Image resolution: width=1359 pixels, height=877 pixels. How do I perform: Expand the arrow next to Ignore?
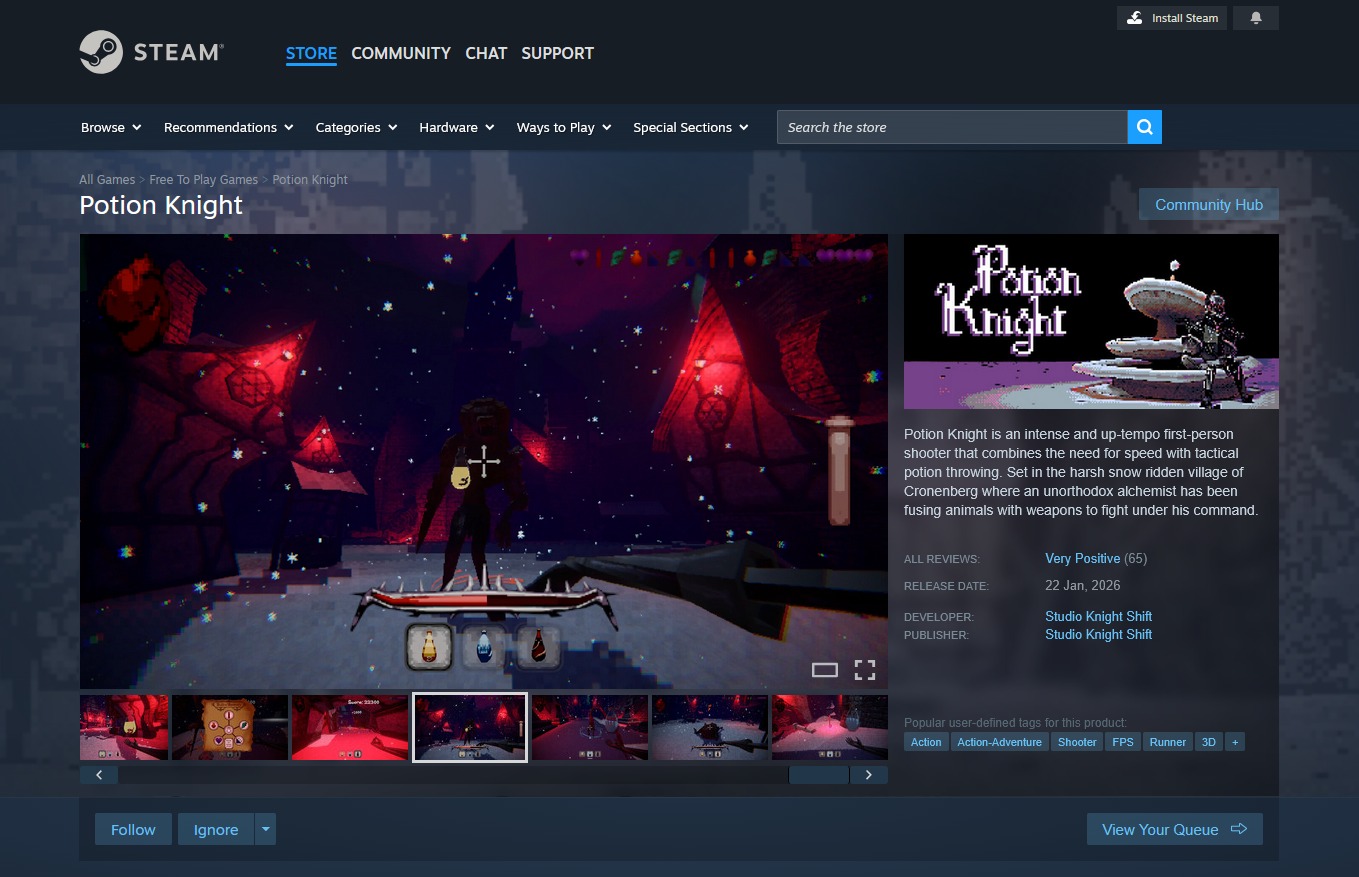pyautogui.click(x=265, y=829)
